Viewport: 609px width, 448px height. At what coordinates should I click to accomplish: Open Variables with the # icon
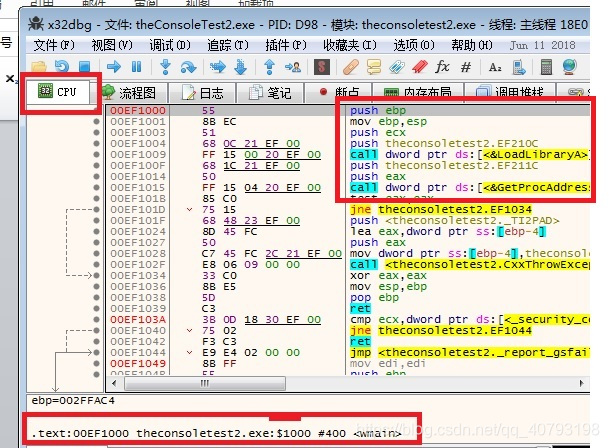(x=466, y=67)
